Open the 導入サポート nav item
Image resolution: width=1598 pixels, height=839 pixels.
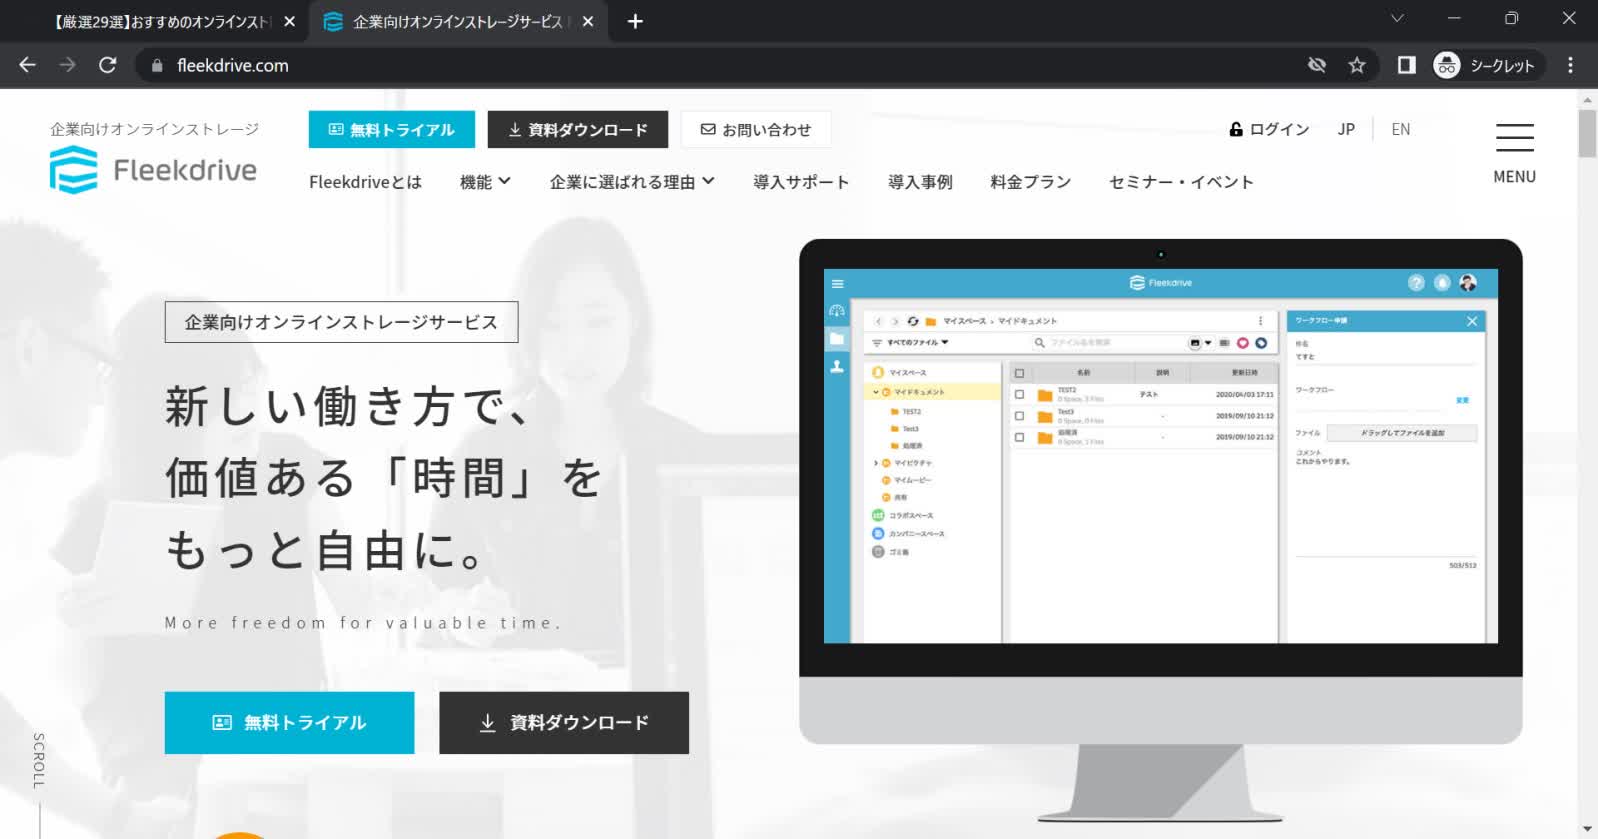click(801, 182)
